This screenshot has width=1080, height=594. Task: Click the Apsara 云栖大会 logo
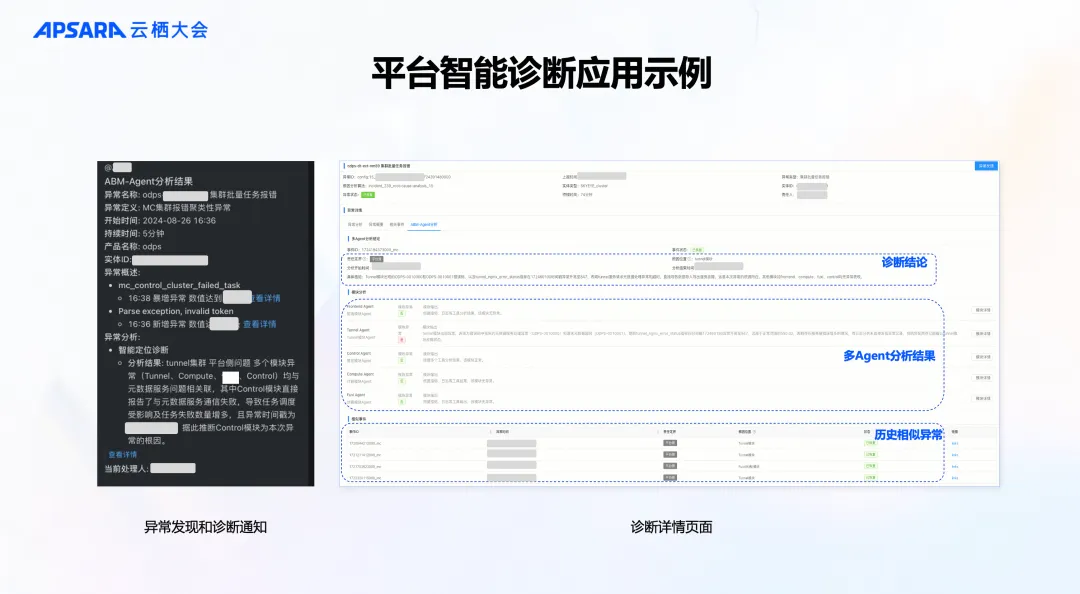121,30
